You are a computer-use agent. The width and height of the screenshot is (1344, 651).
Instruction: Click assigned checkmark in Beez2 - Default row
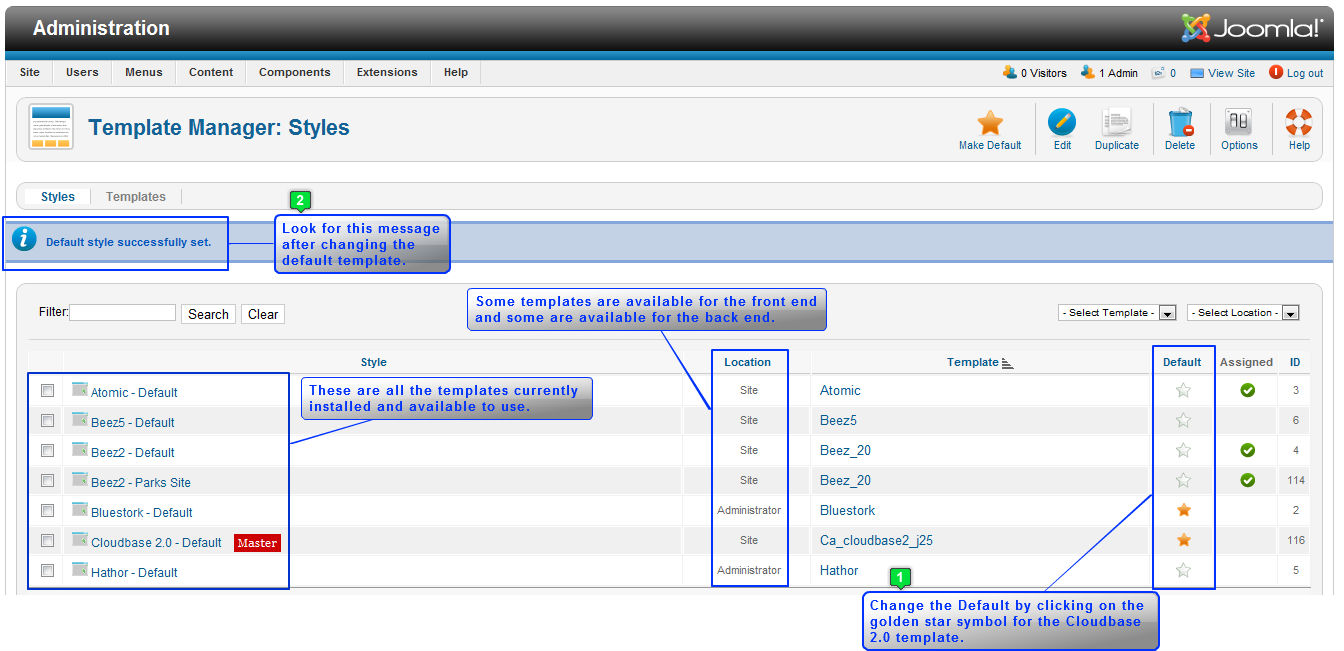[x=1248, y=450]
